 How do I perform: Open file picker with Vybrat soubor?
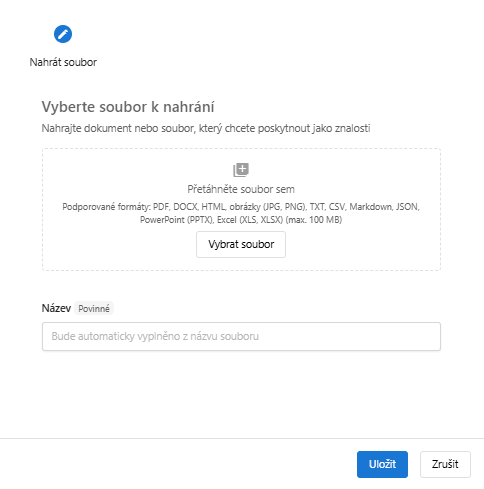[241, 244]
